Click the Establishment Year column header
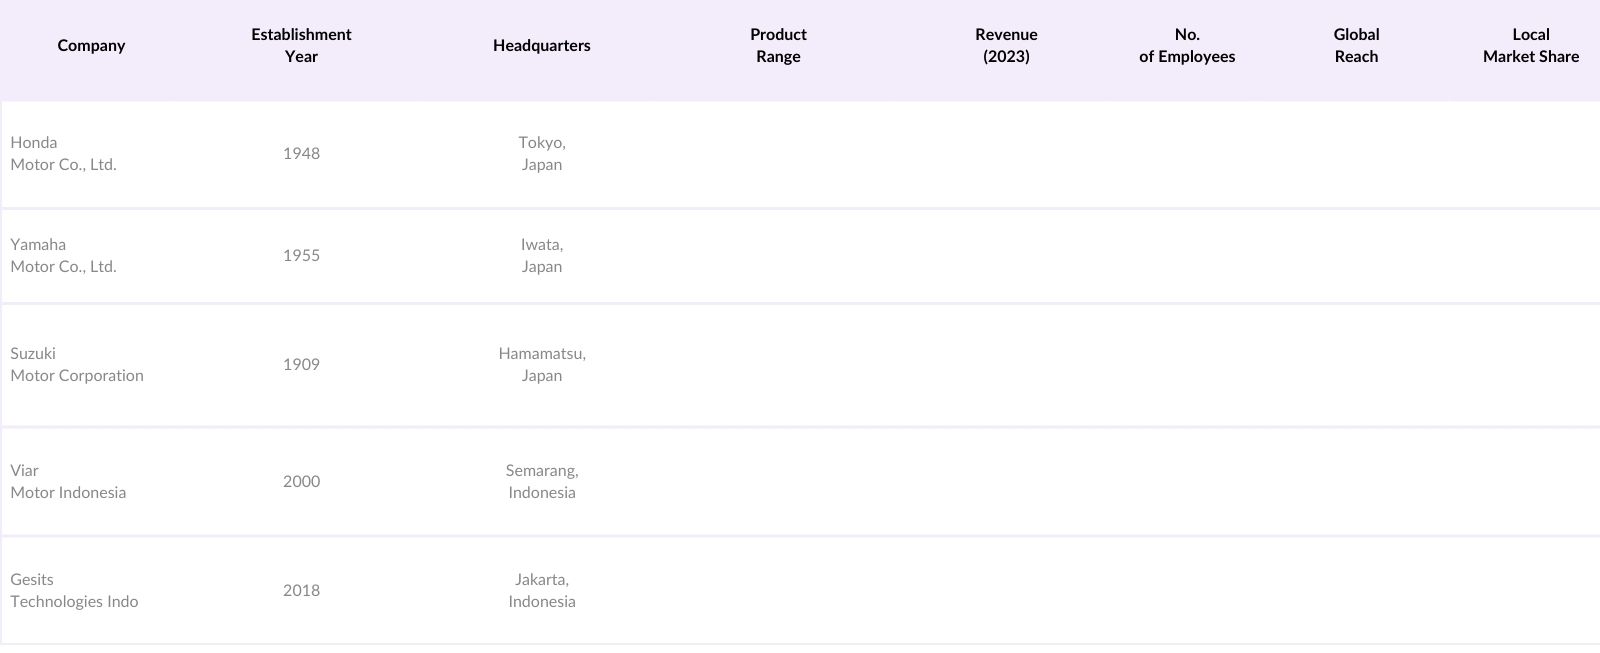 (x=301, y=45)
